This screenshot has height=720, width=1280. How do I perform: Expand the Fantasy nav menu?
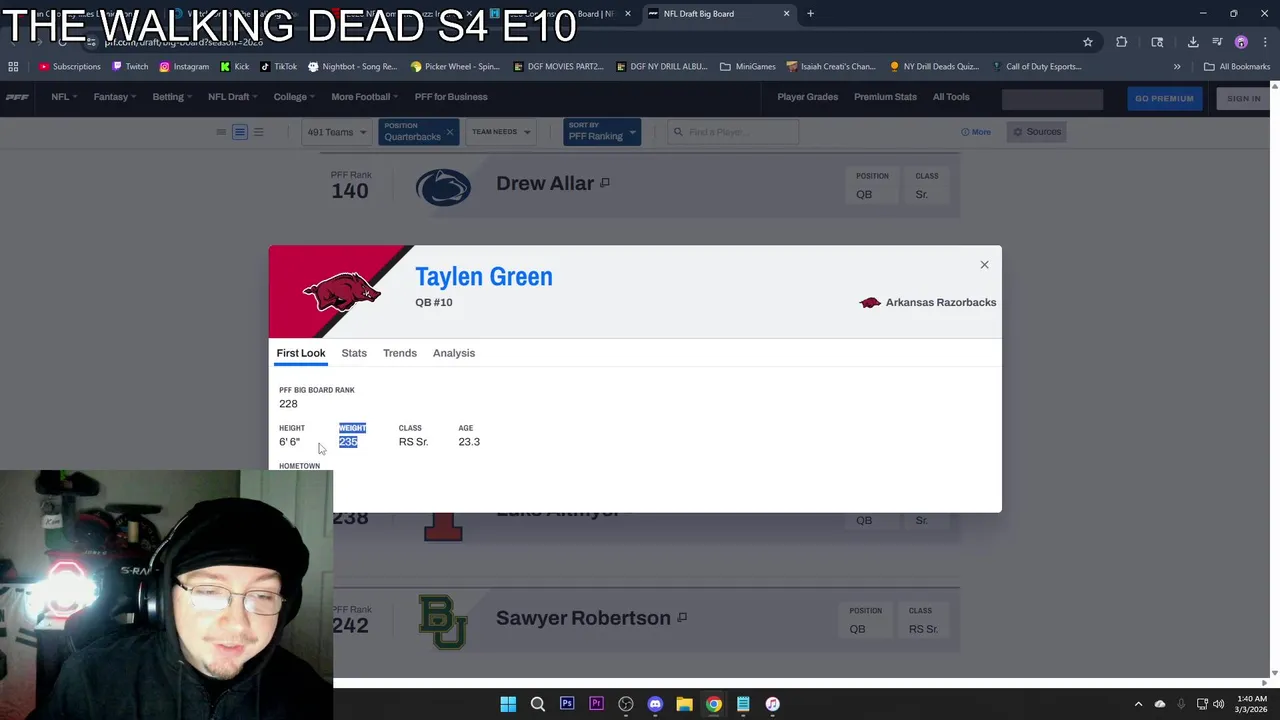(115, 97)
